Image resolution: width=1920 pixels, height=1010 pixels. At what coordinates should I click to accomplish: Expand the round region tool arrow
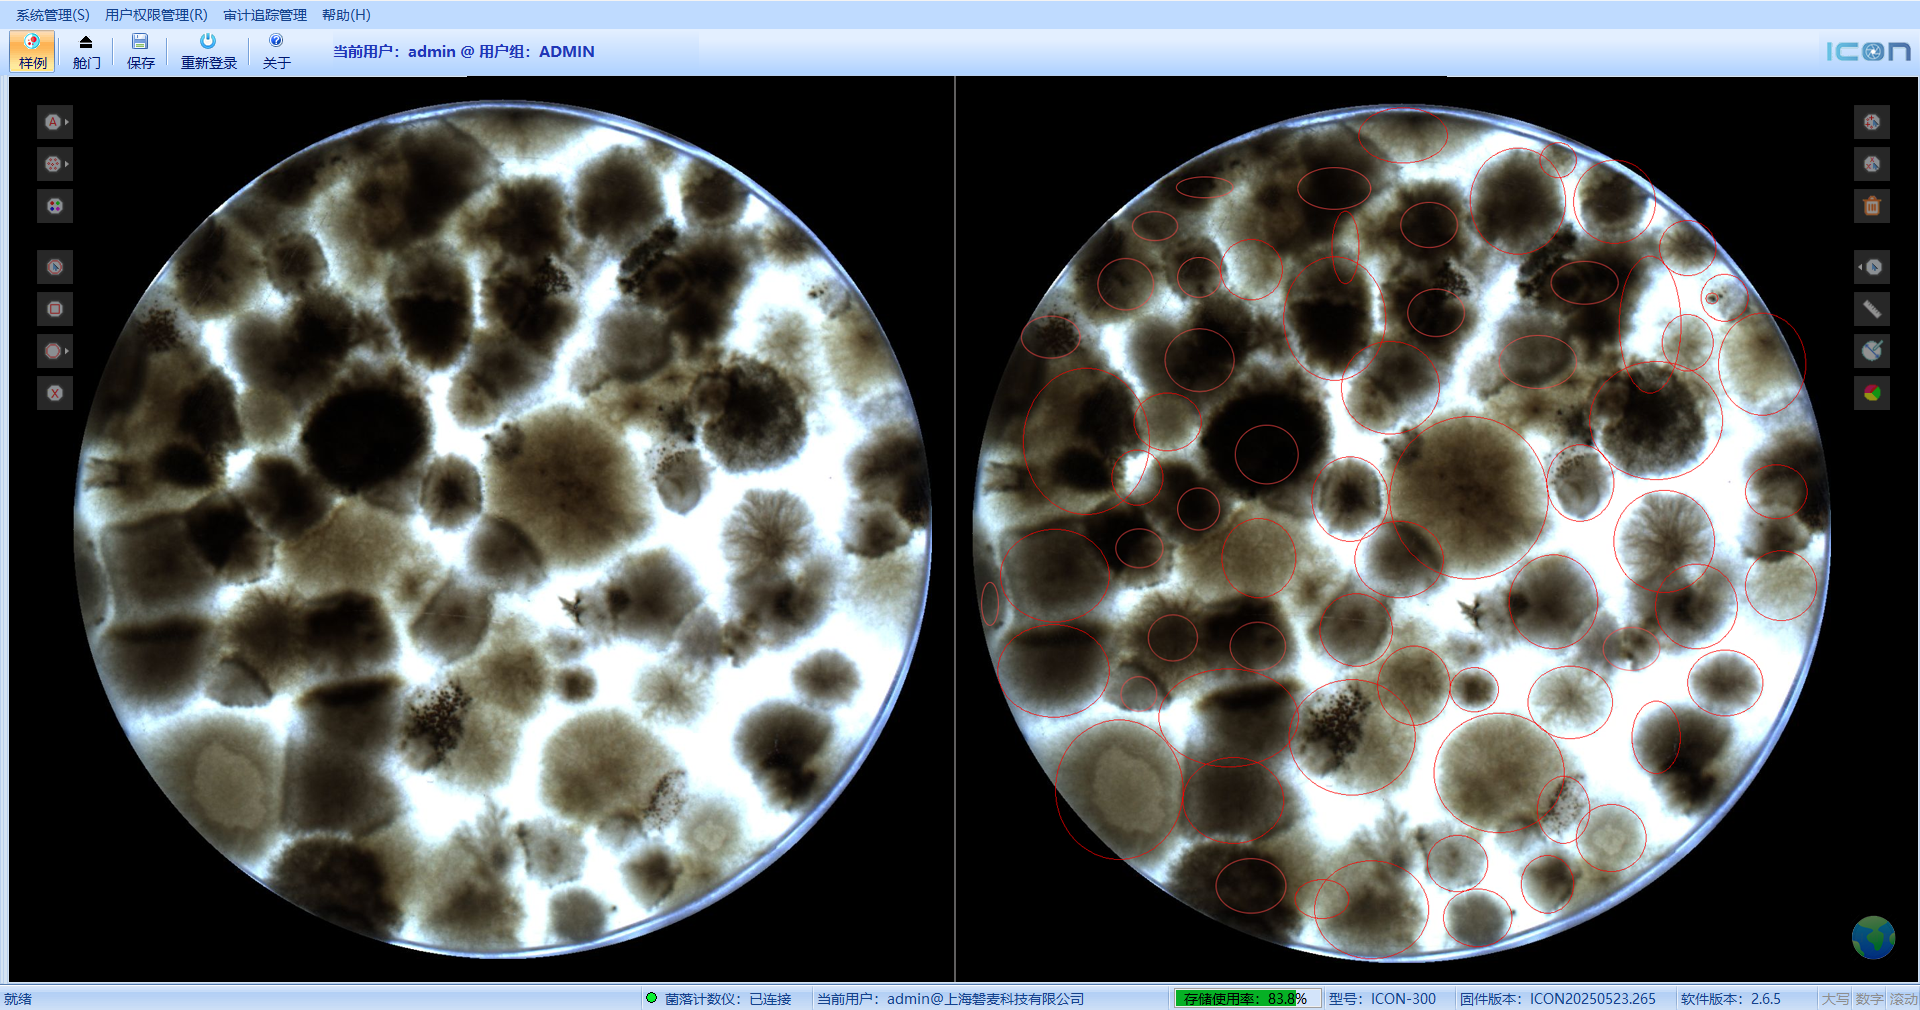coord(66,351)
